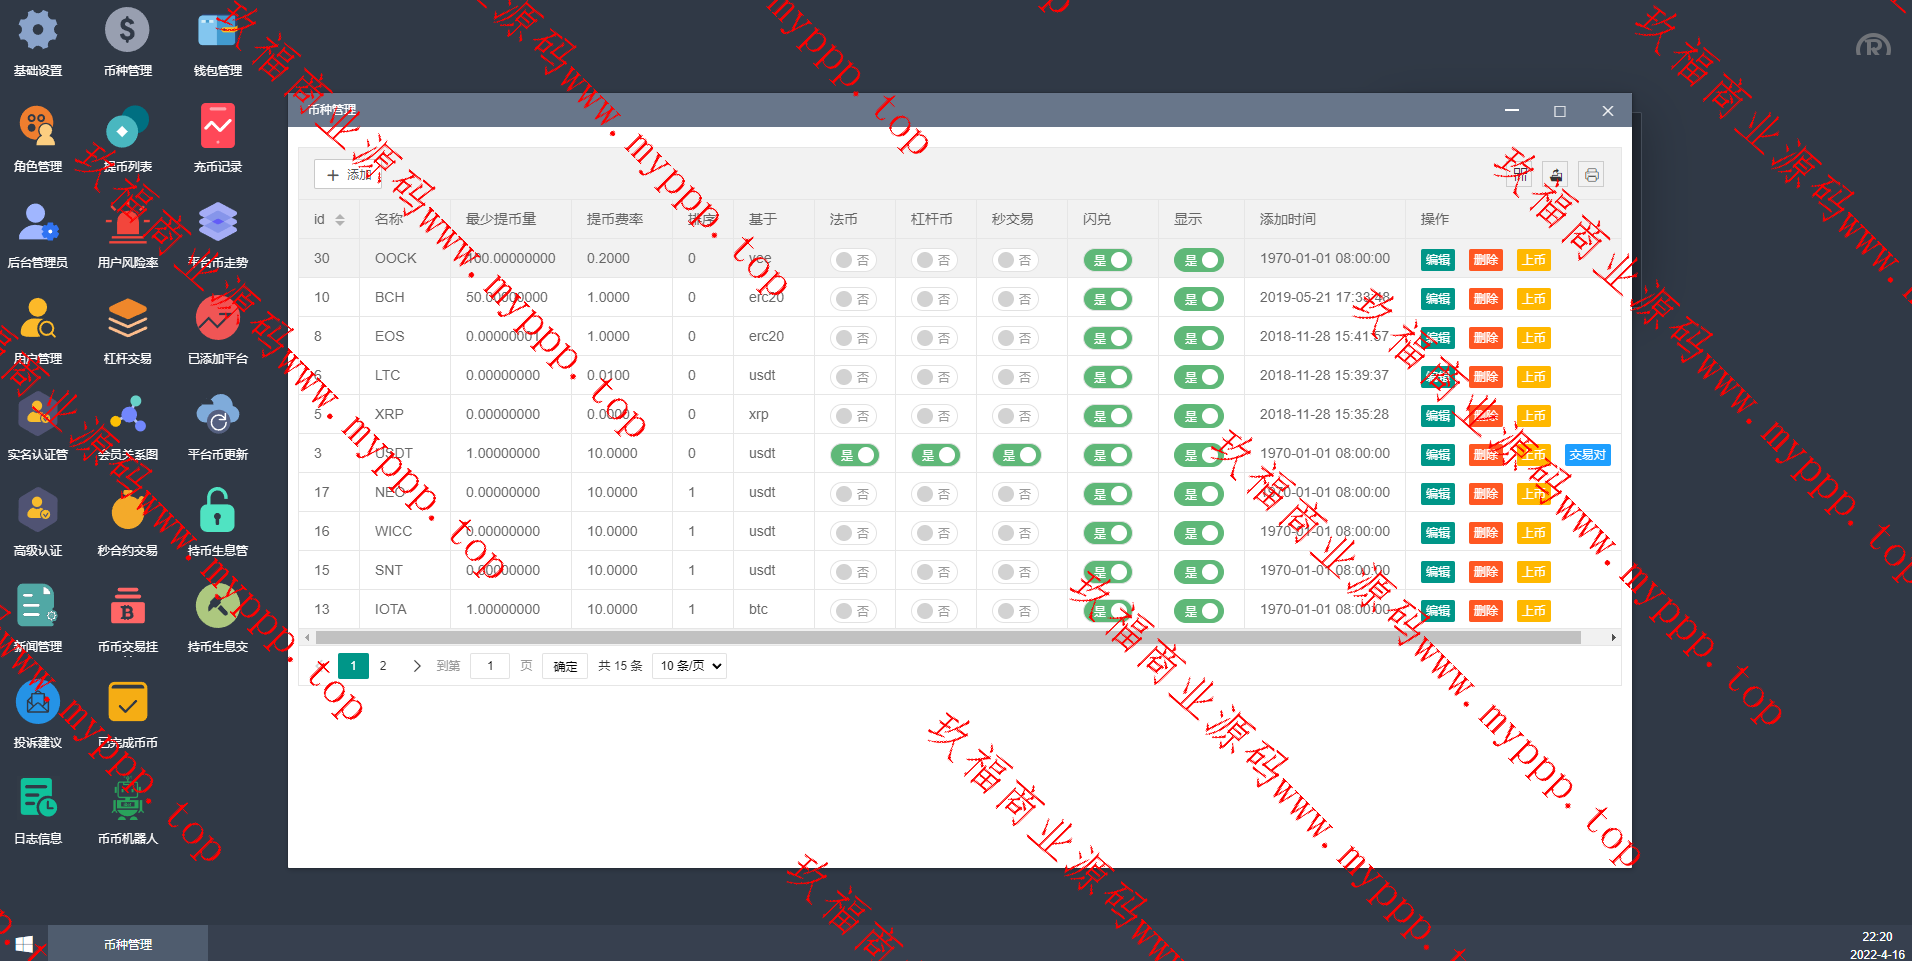Go to page 2 in pagination
This screenshot has width=1912, height=961.
point(383,666)
